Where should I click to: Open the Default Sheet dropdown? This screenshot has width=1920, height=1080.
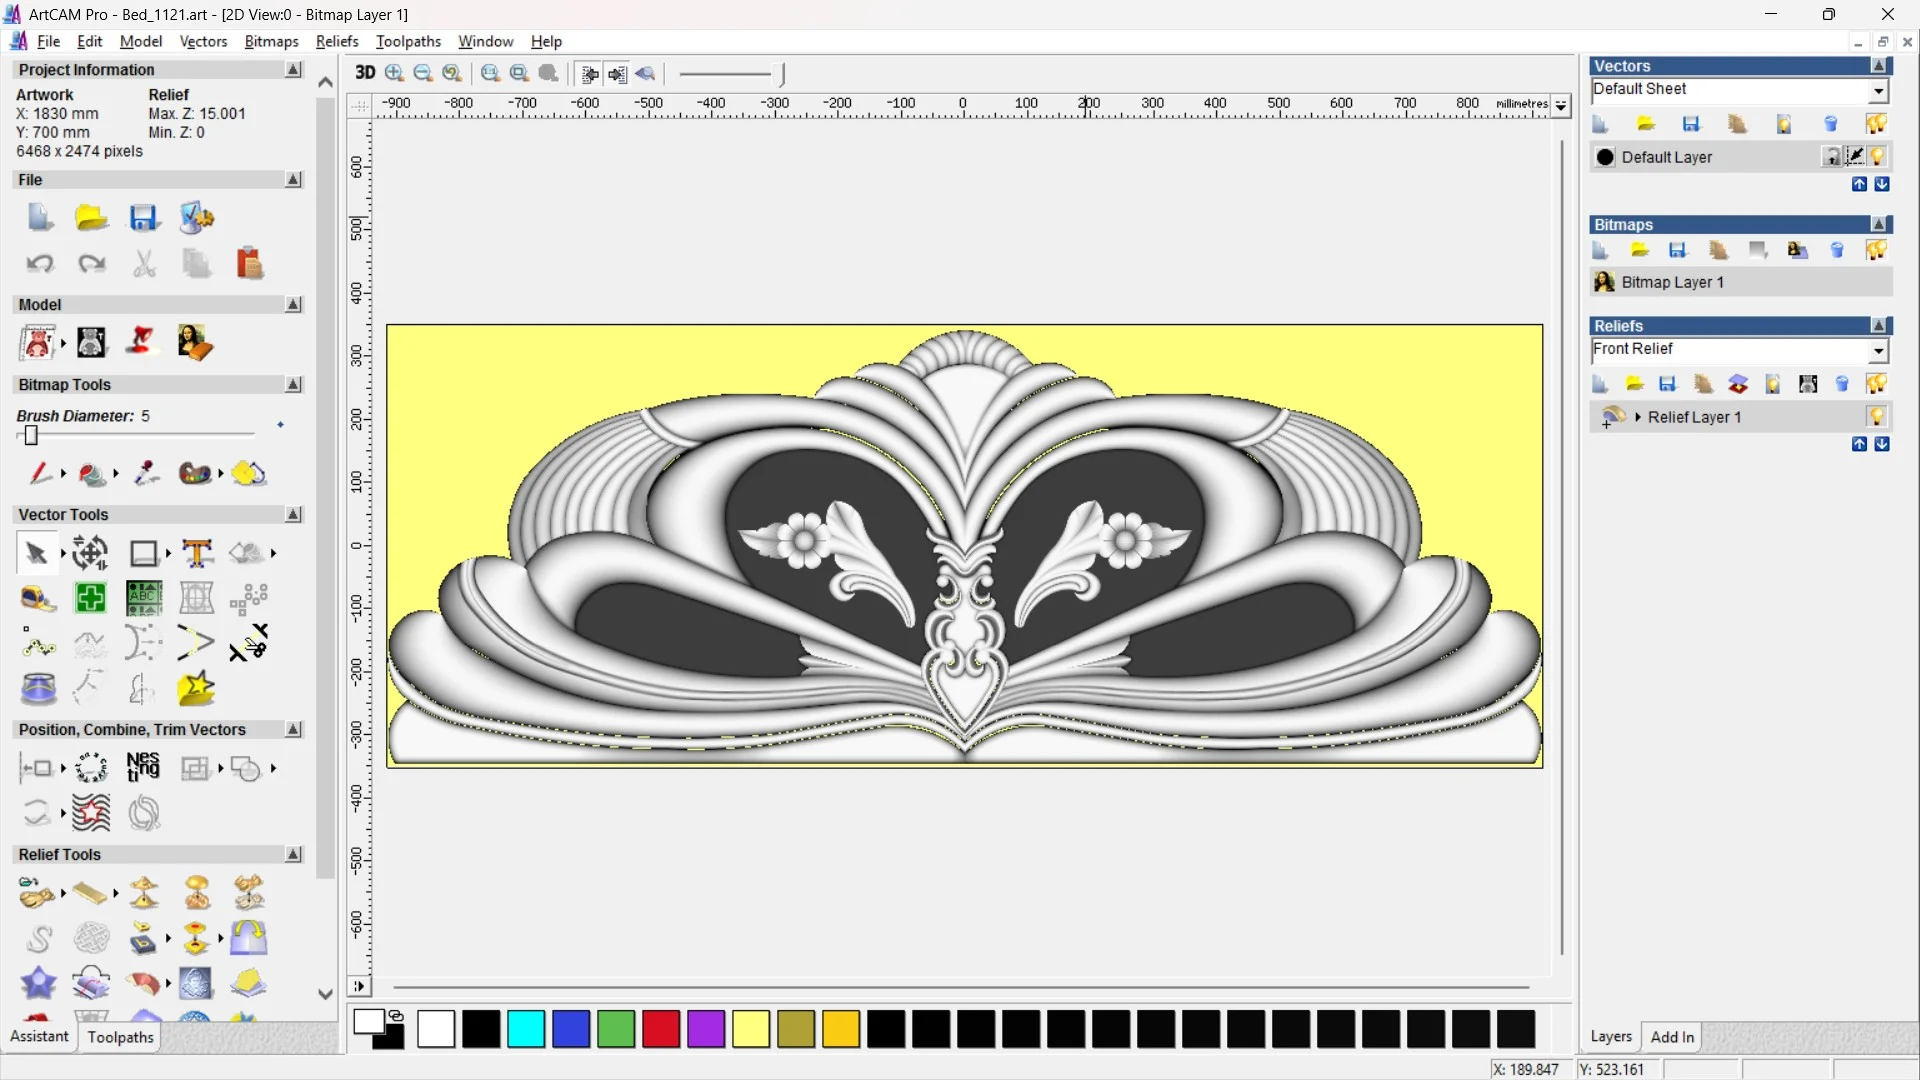tap(1878, 91)
